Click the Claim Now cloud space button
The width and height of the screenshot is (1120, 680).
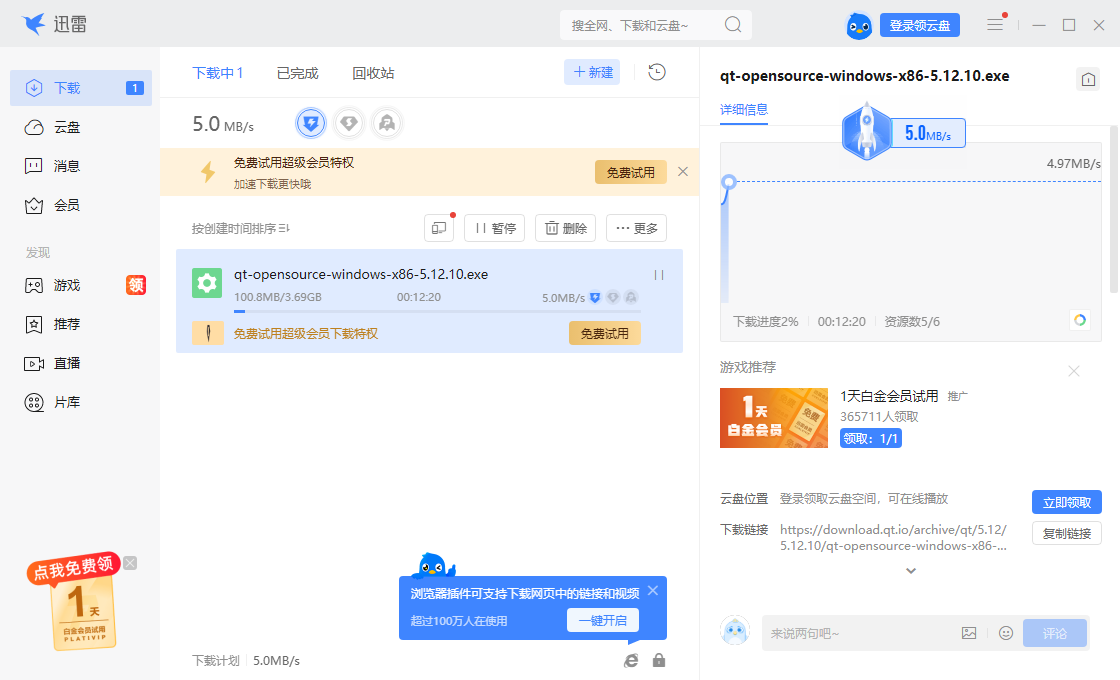coord(1066,502)
